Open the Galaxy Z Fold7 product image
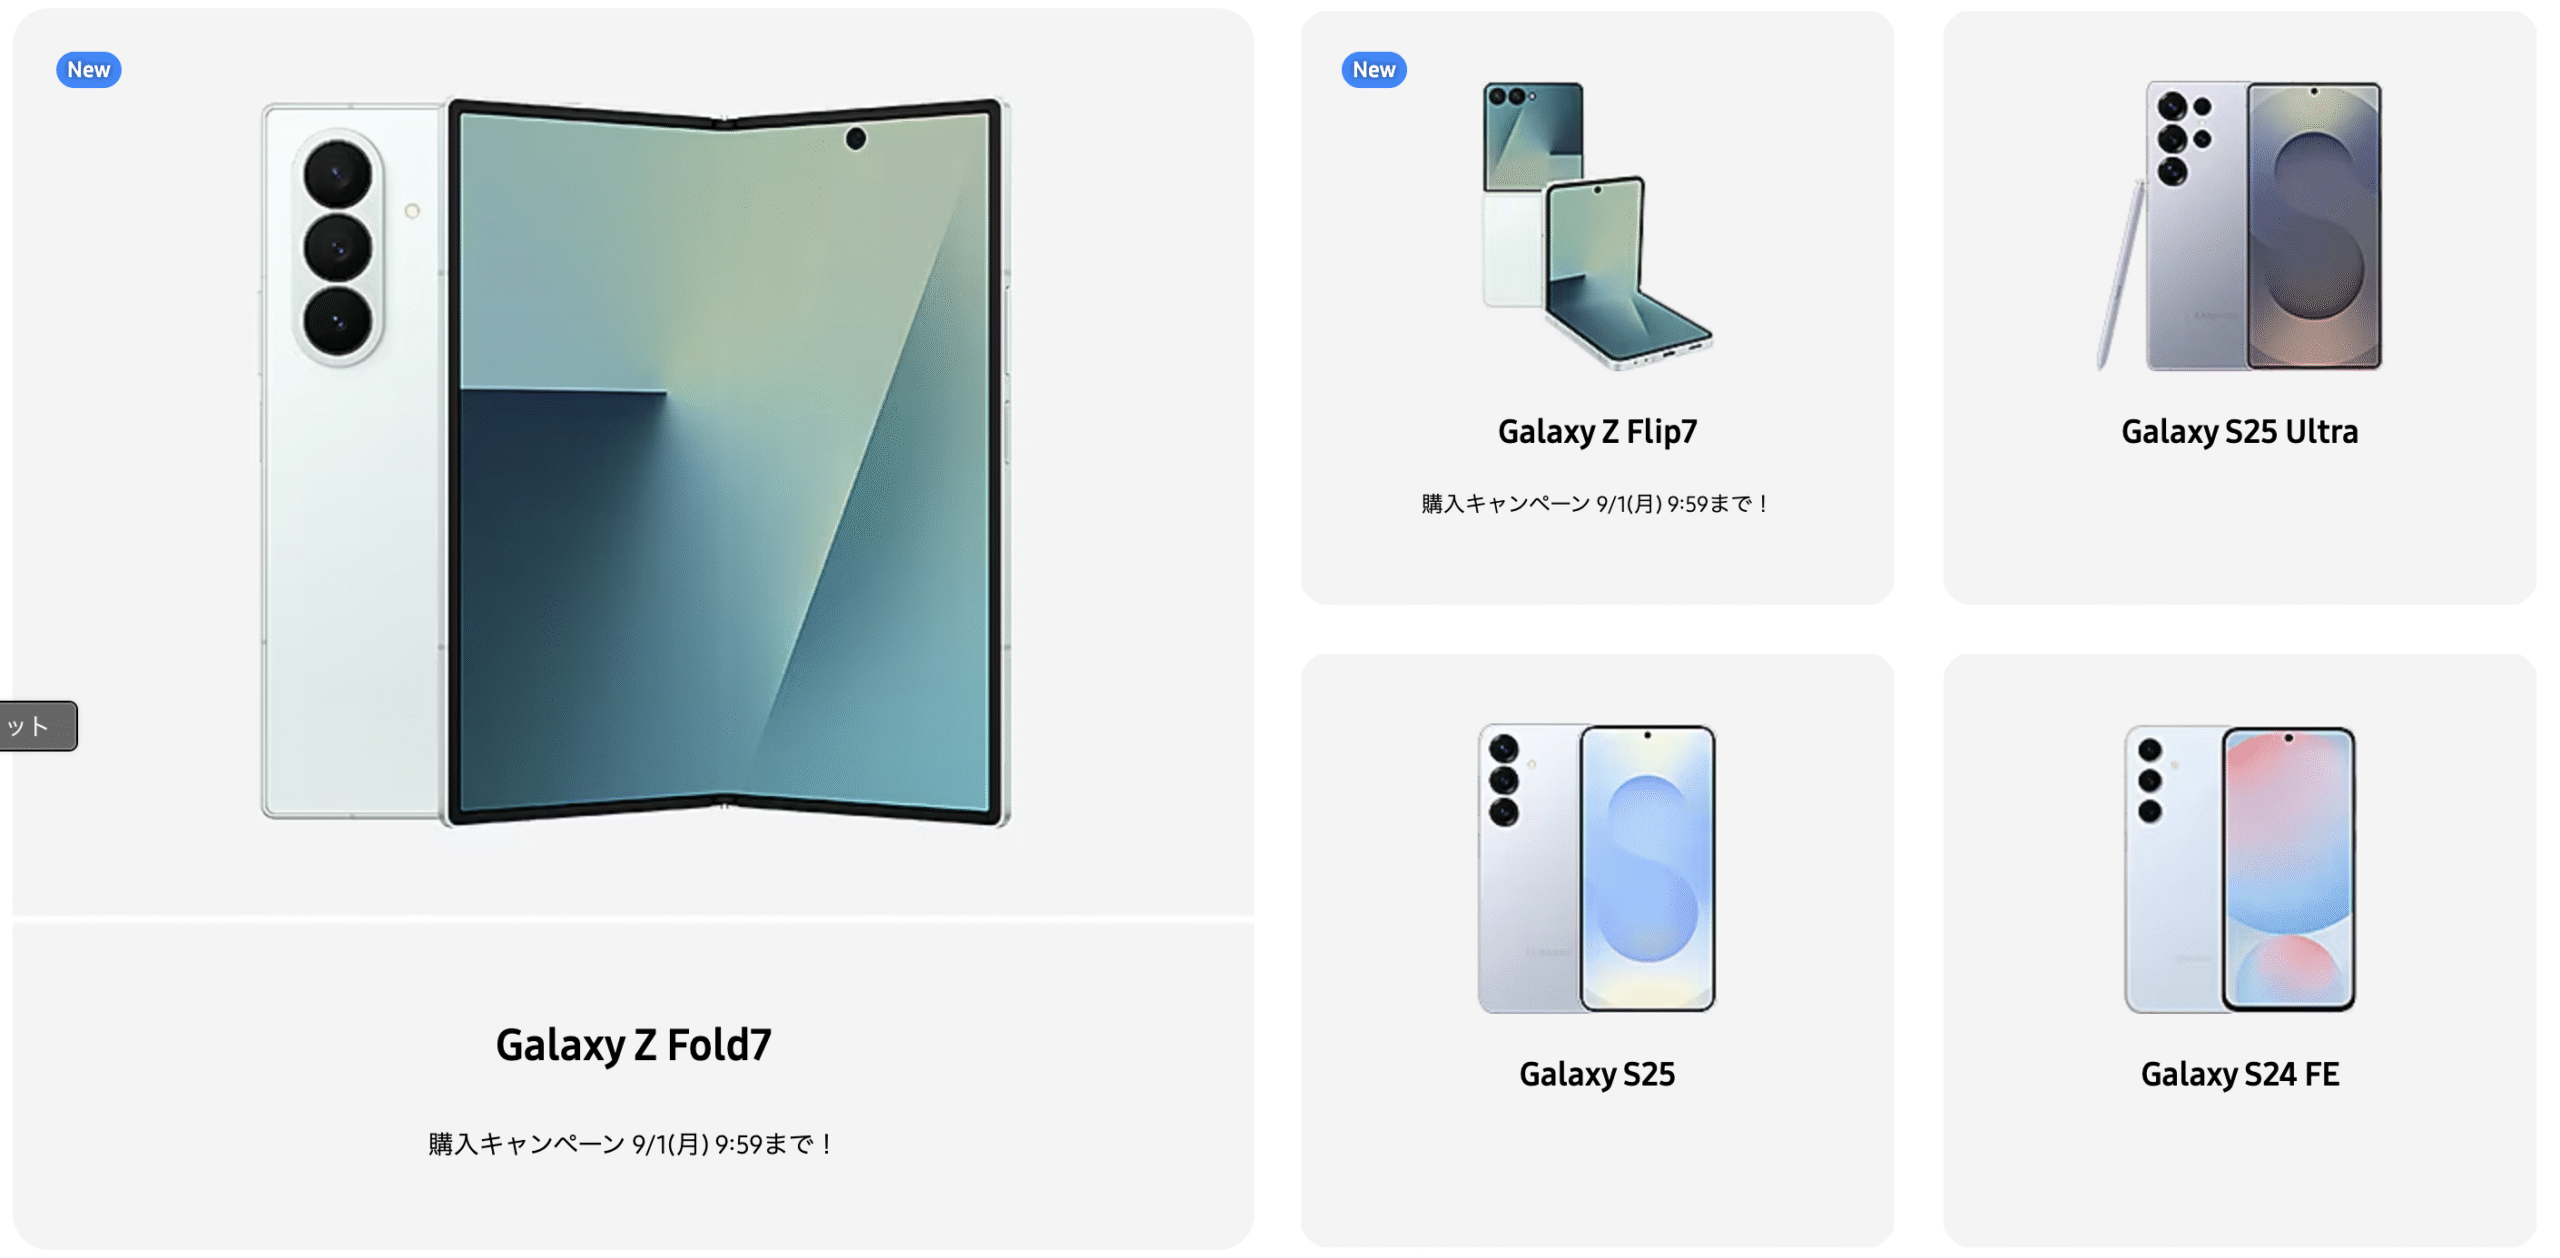The image size is (2560, 1258). click(635, 462)
